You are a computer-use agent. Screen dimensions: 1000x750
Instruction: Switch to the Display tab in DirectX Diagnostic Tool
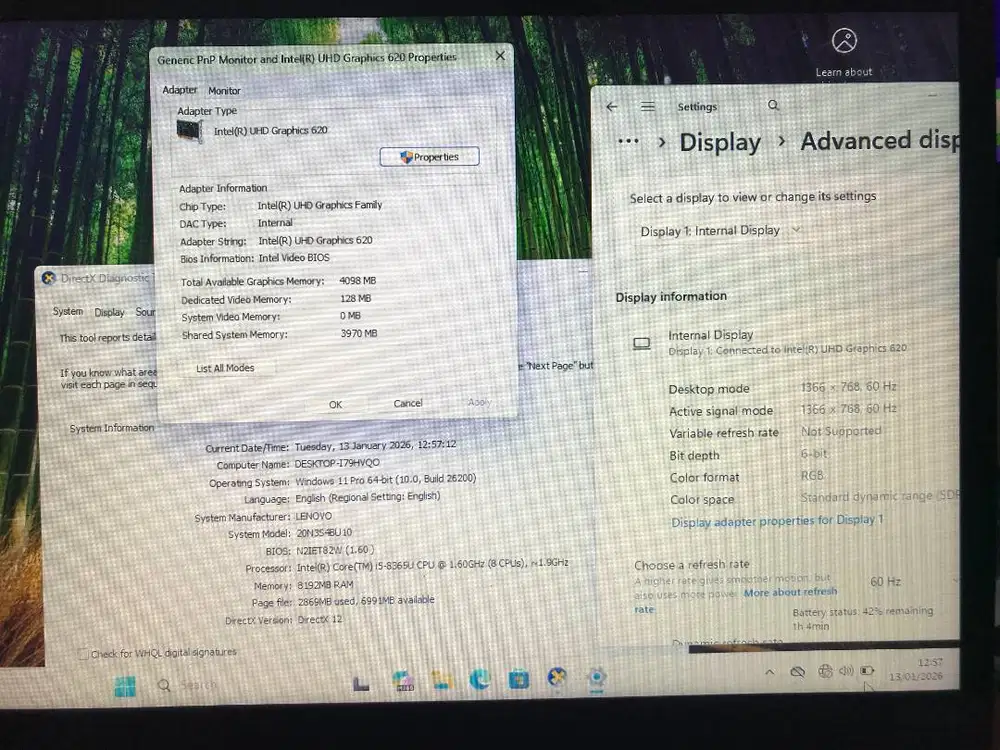click(x=109, y=311)
